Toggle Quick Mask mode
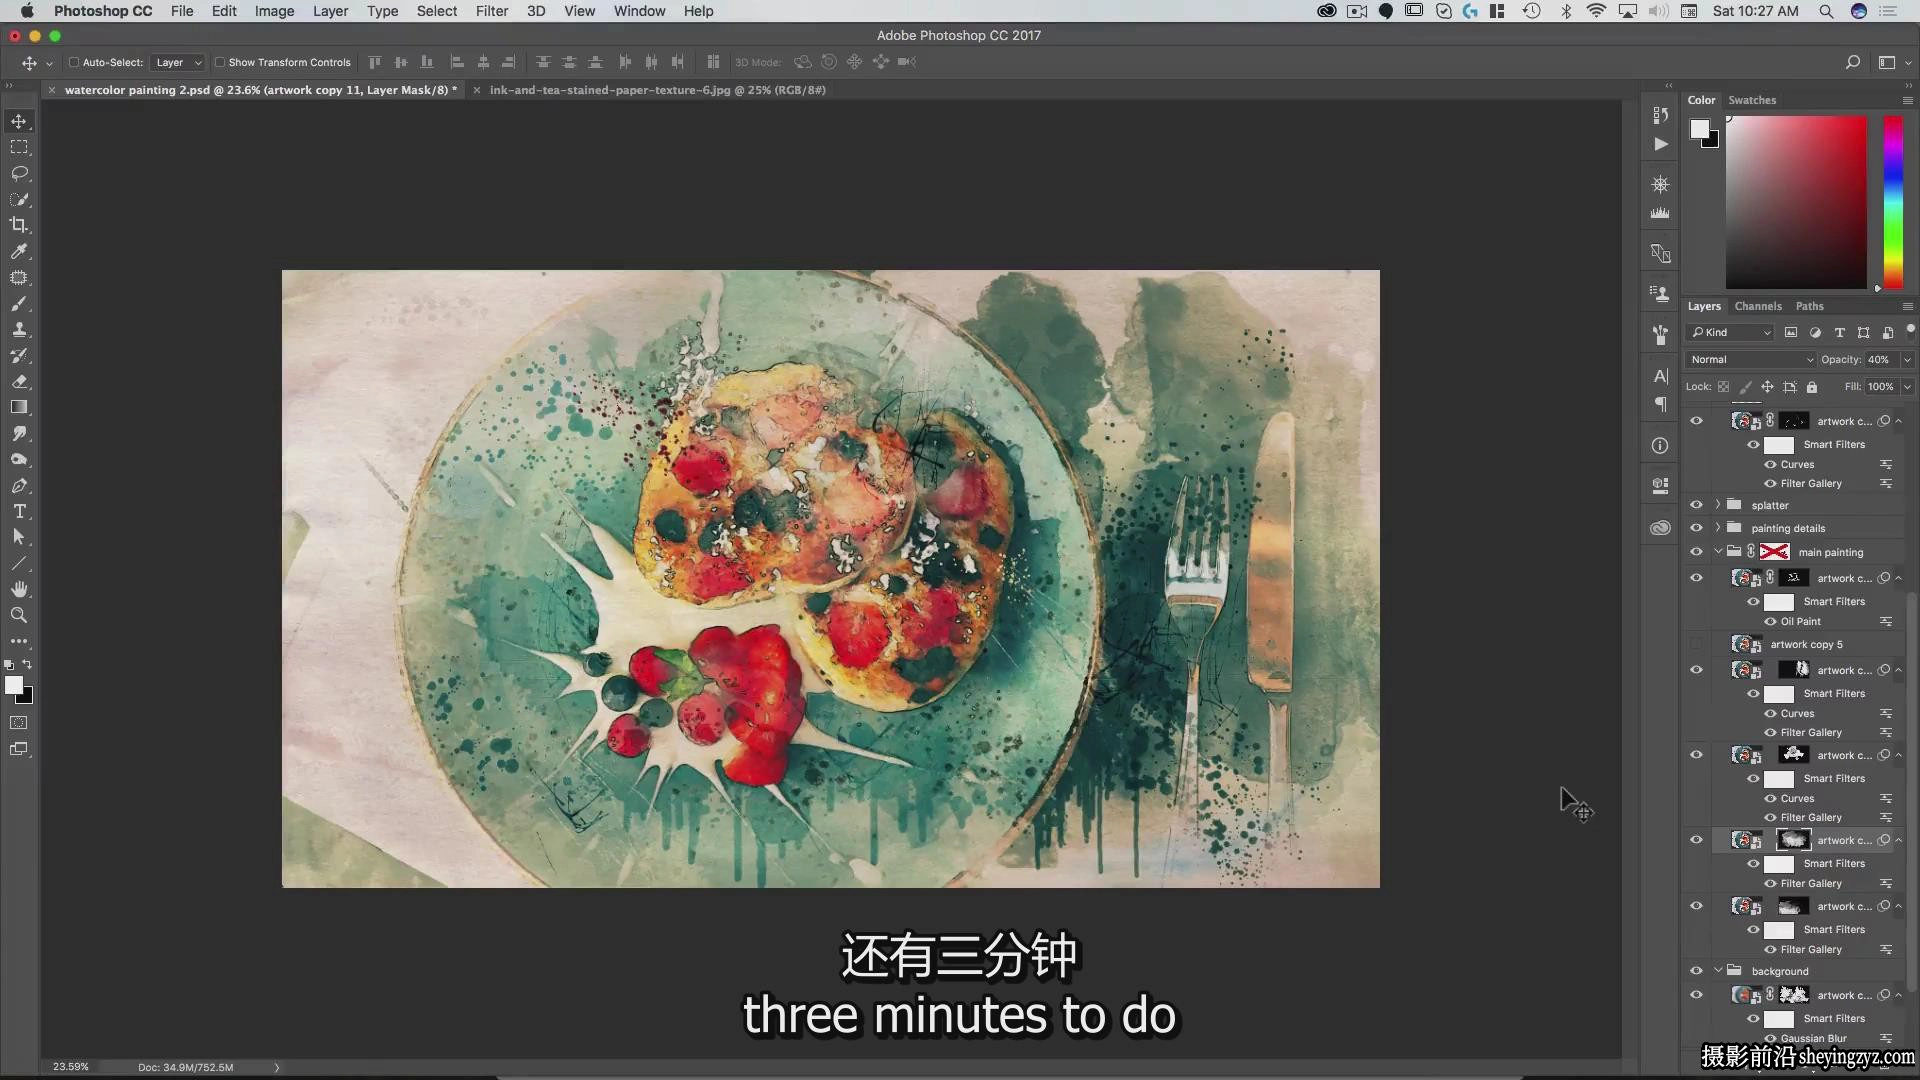The height and width of the screenshot is (1080, 1920). click(x=19, y=722)
